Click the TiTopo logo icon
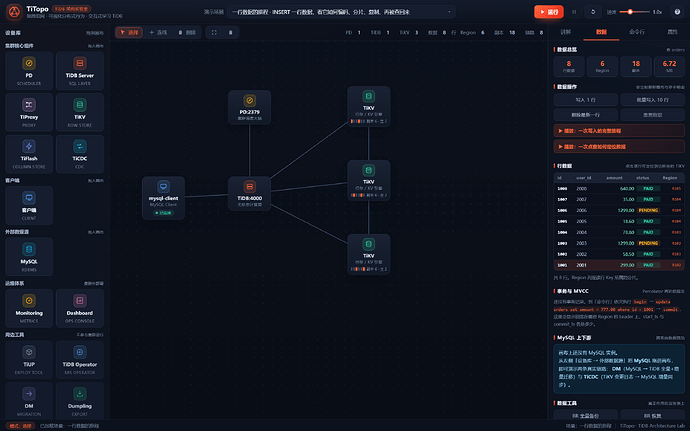The image size is (690, 431). click(x=14, y=12)
